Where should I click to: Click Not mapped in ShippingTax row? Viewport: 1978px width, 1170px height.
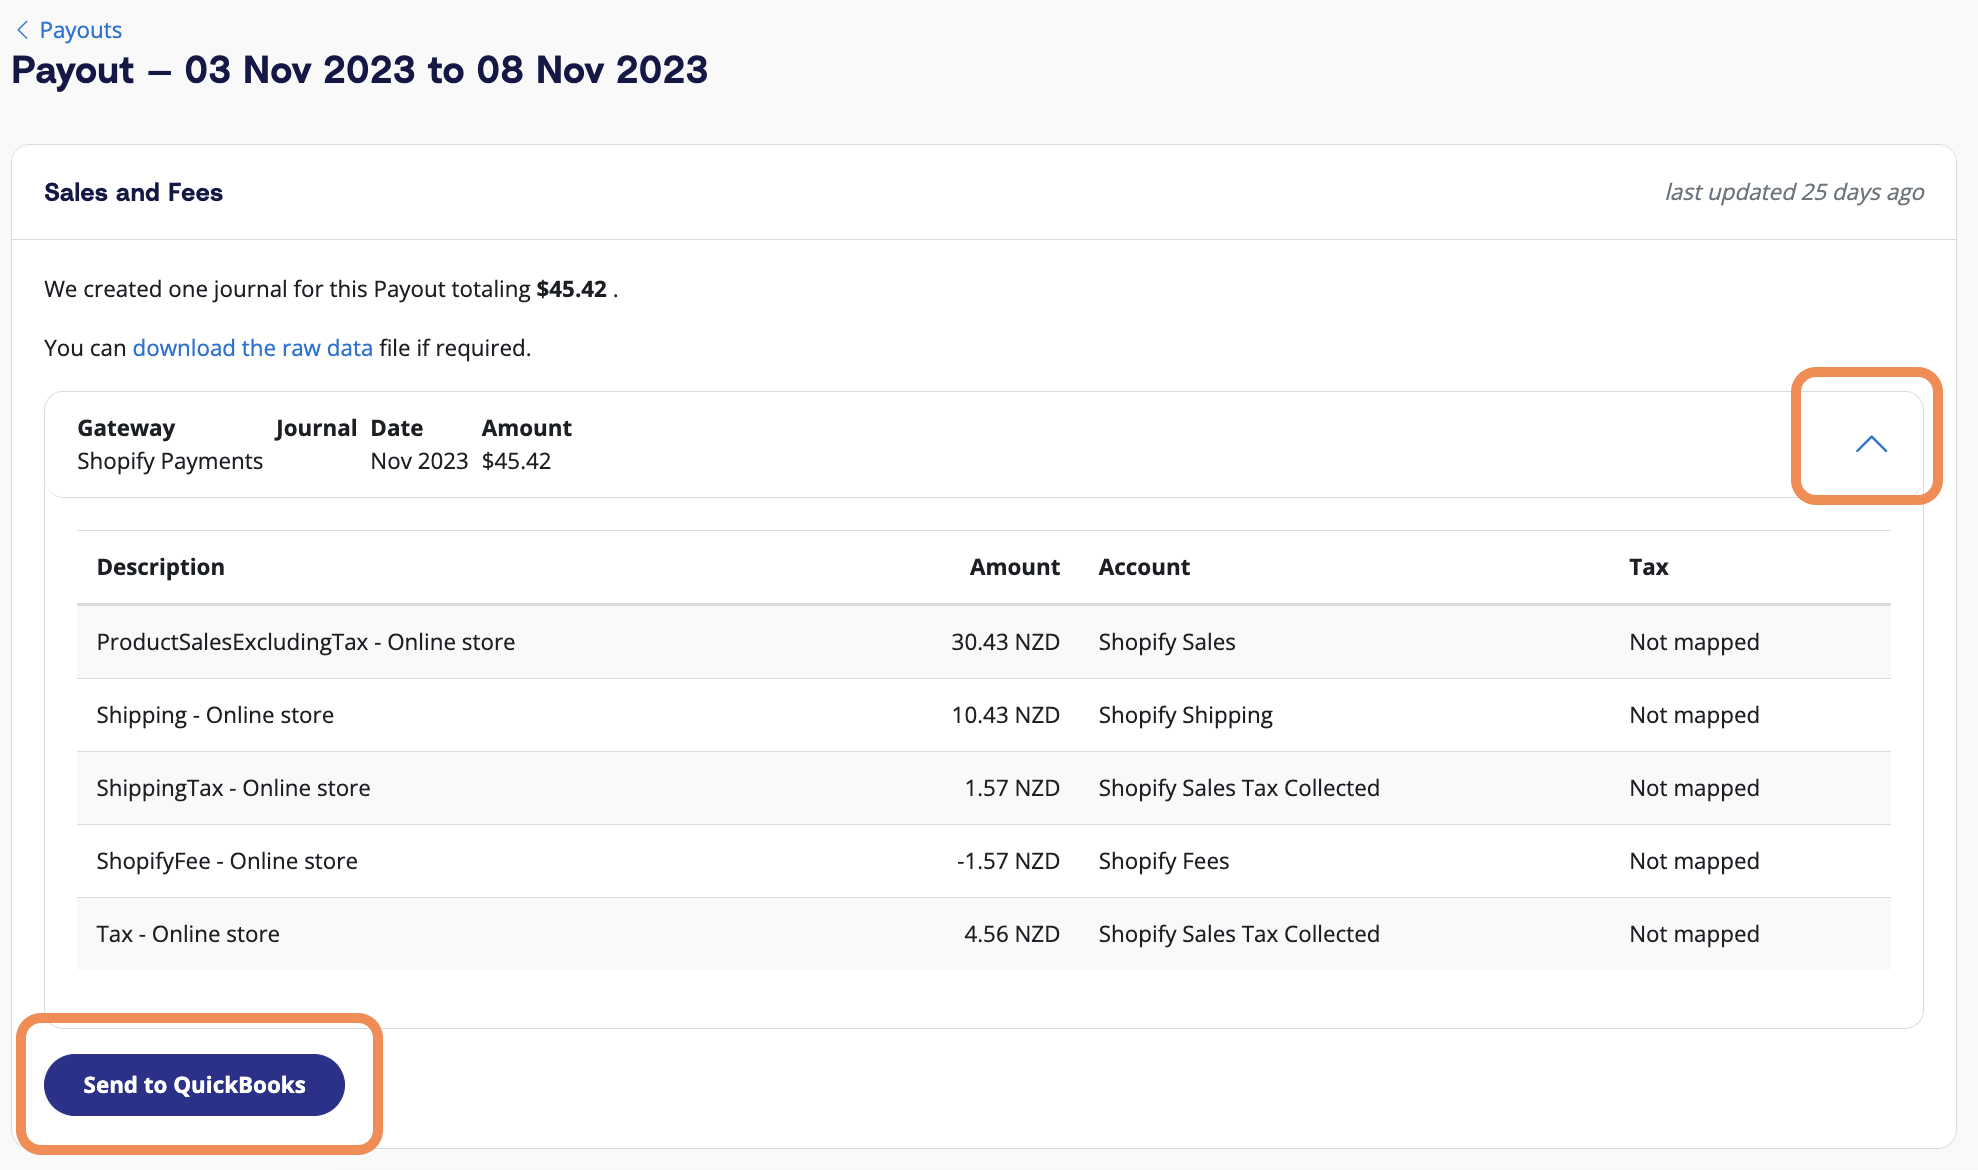(1694, 788)
